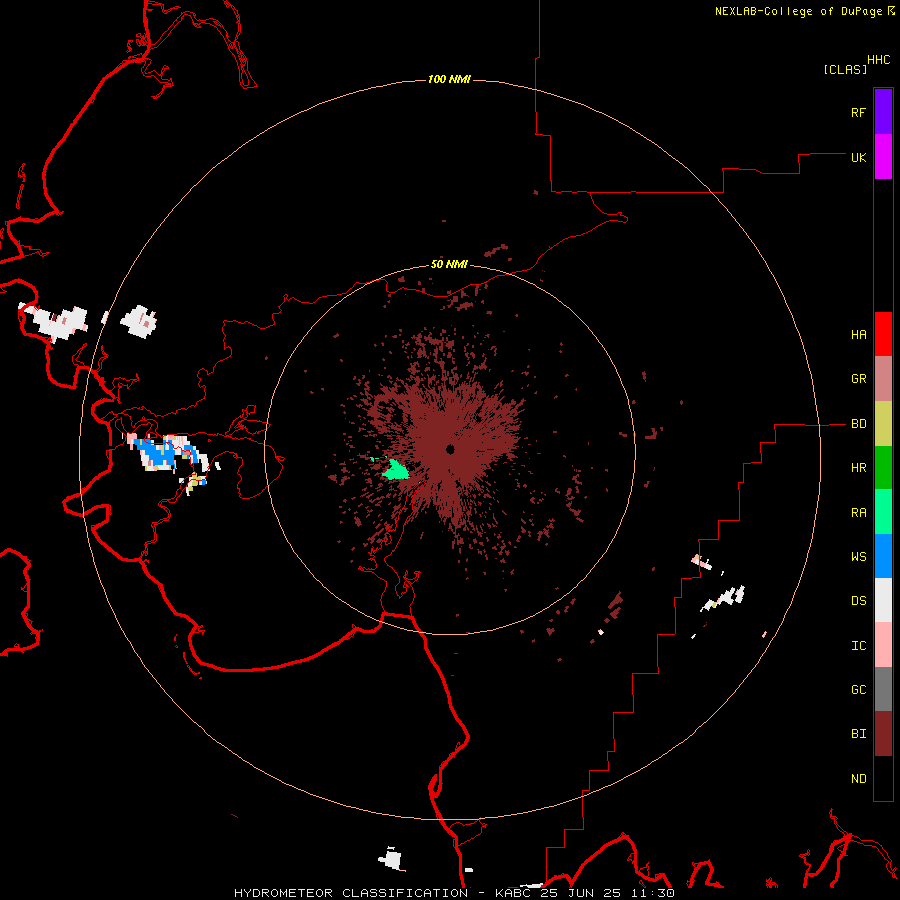
Task: Click the RF legend label
Action: 858,112
